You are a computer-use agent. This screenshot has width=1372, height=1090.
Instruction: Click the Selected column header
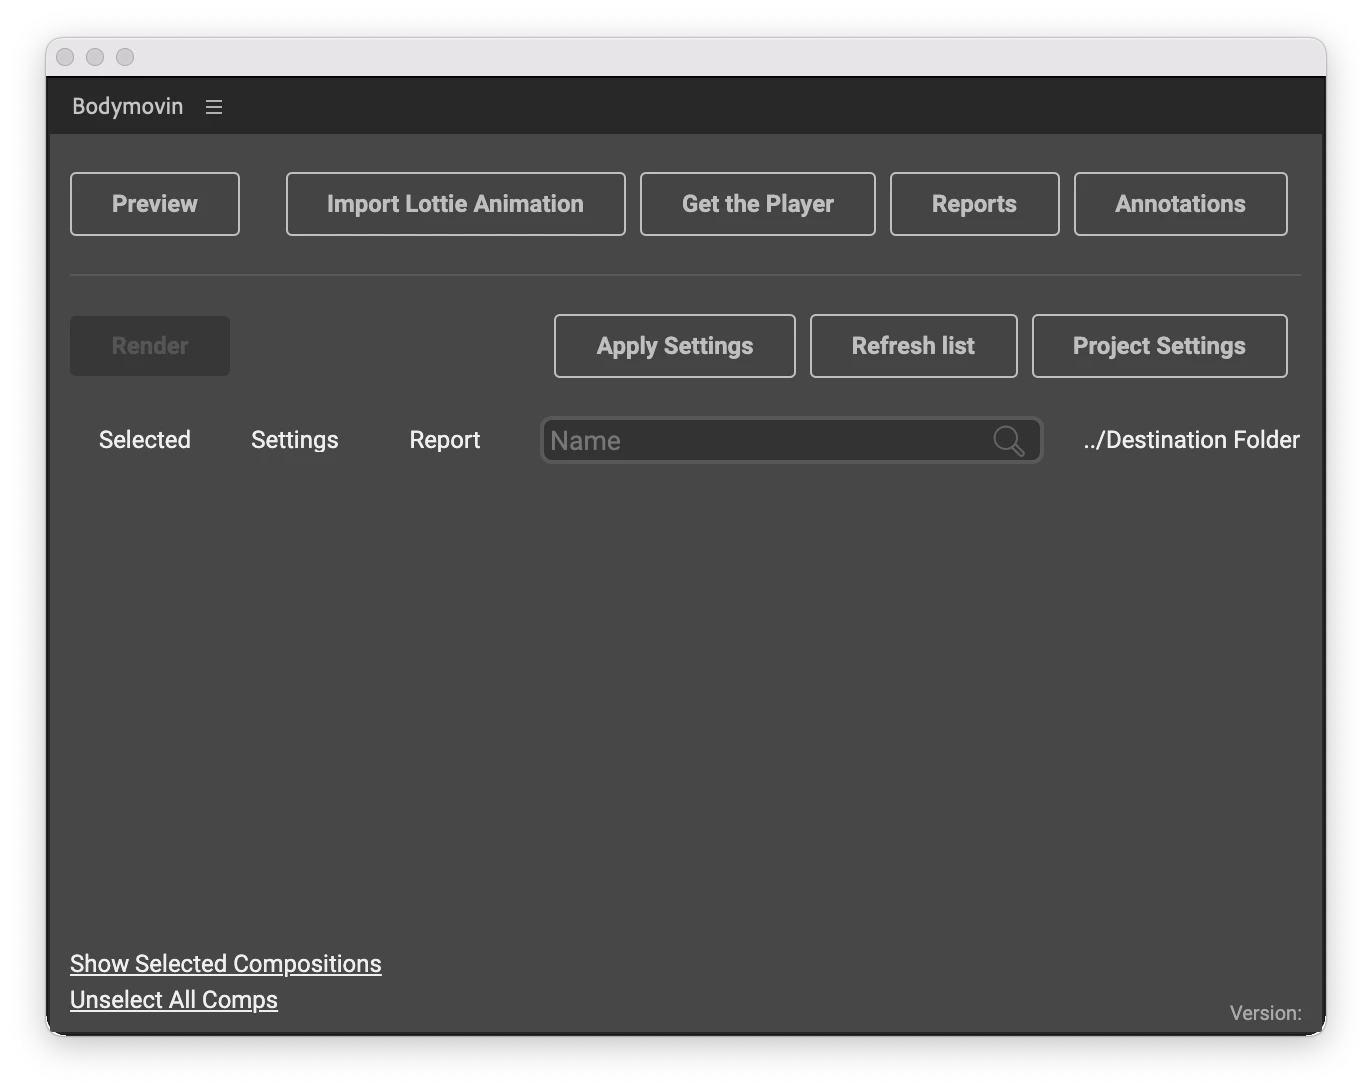tap(145, 440)
